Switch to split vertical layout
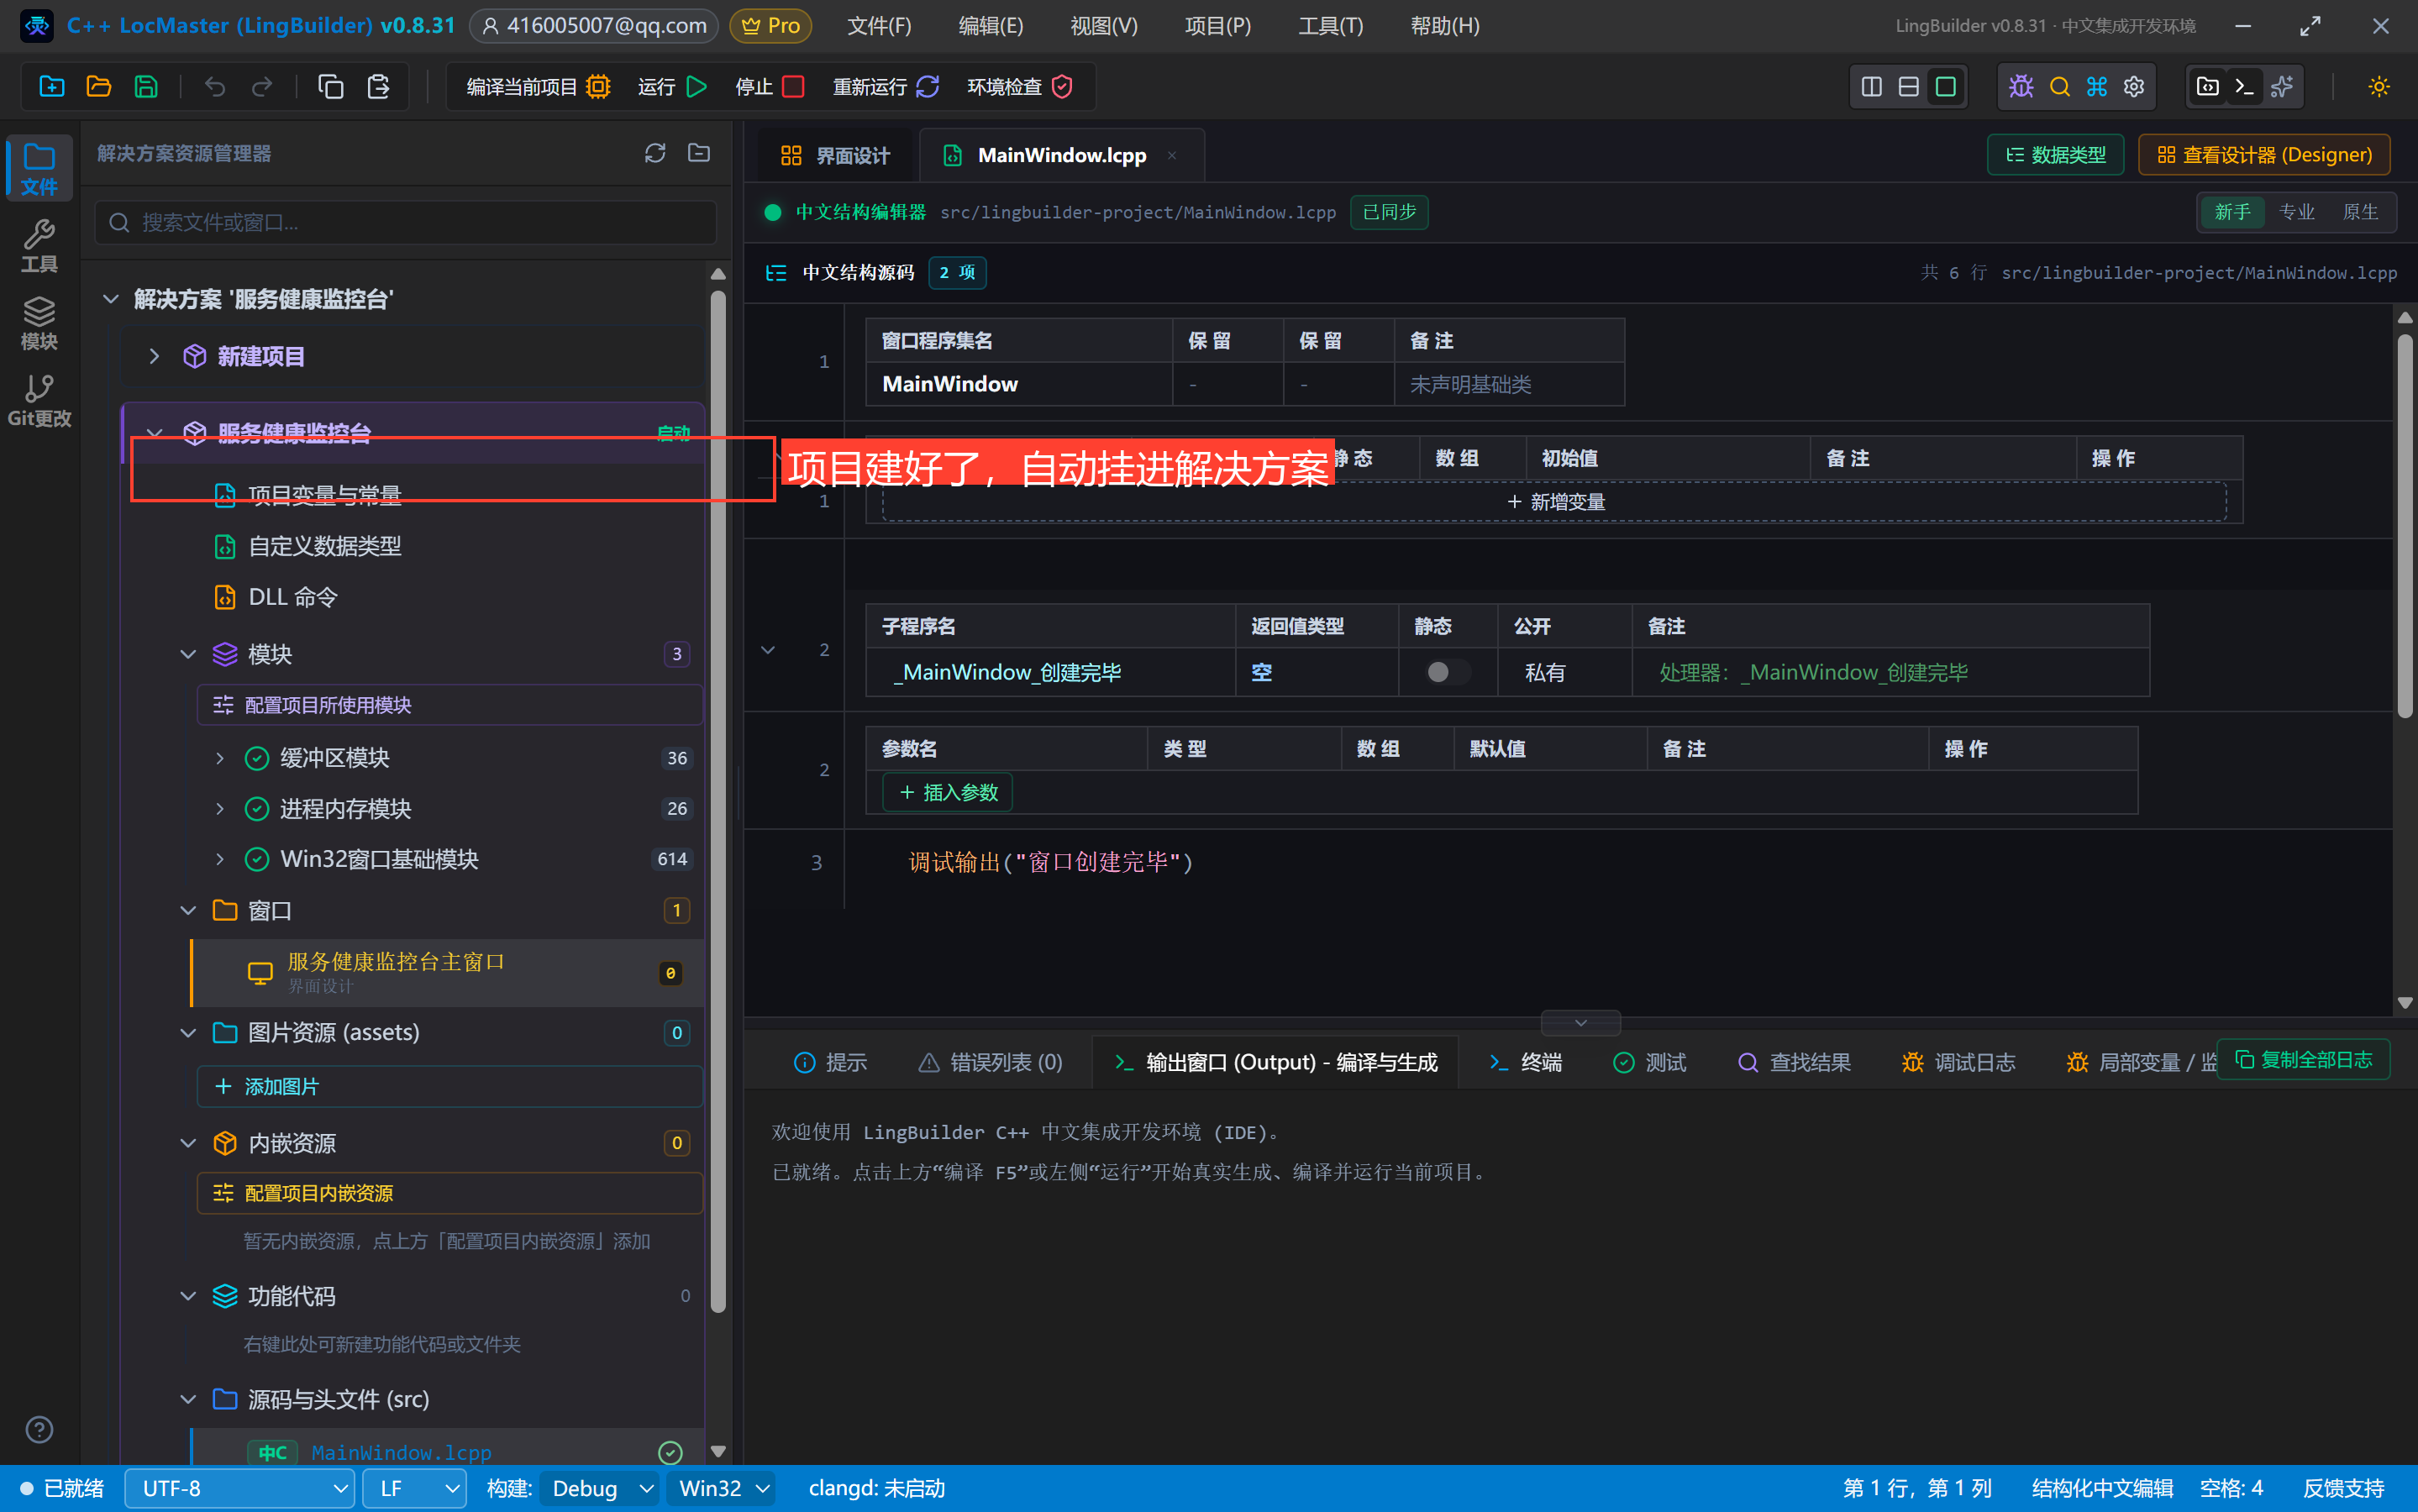 click(1871, 87)
